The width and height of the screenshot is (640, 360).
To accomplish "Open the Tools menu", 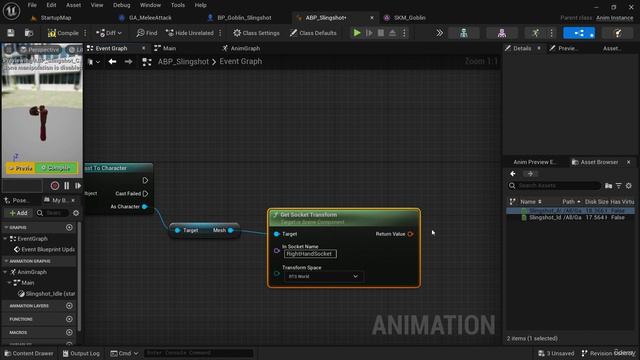I will click(x=178, y=5).
